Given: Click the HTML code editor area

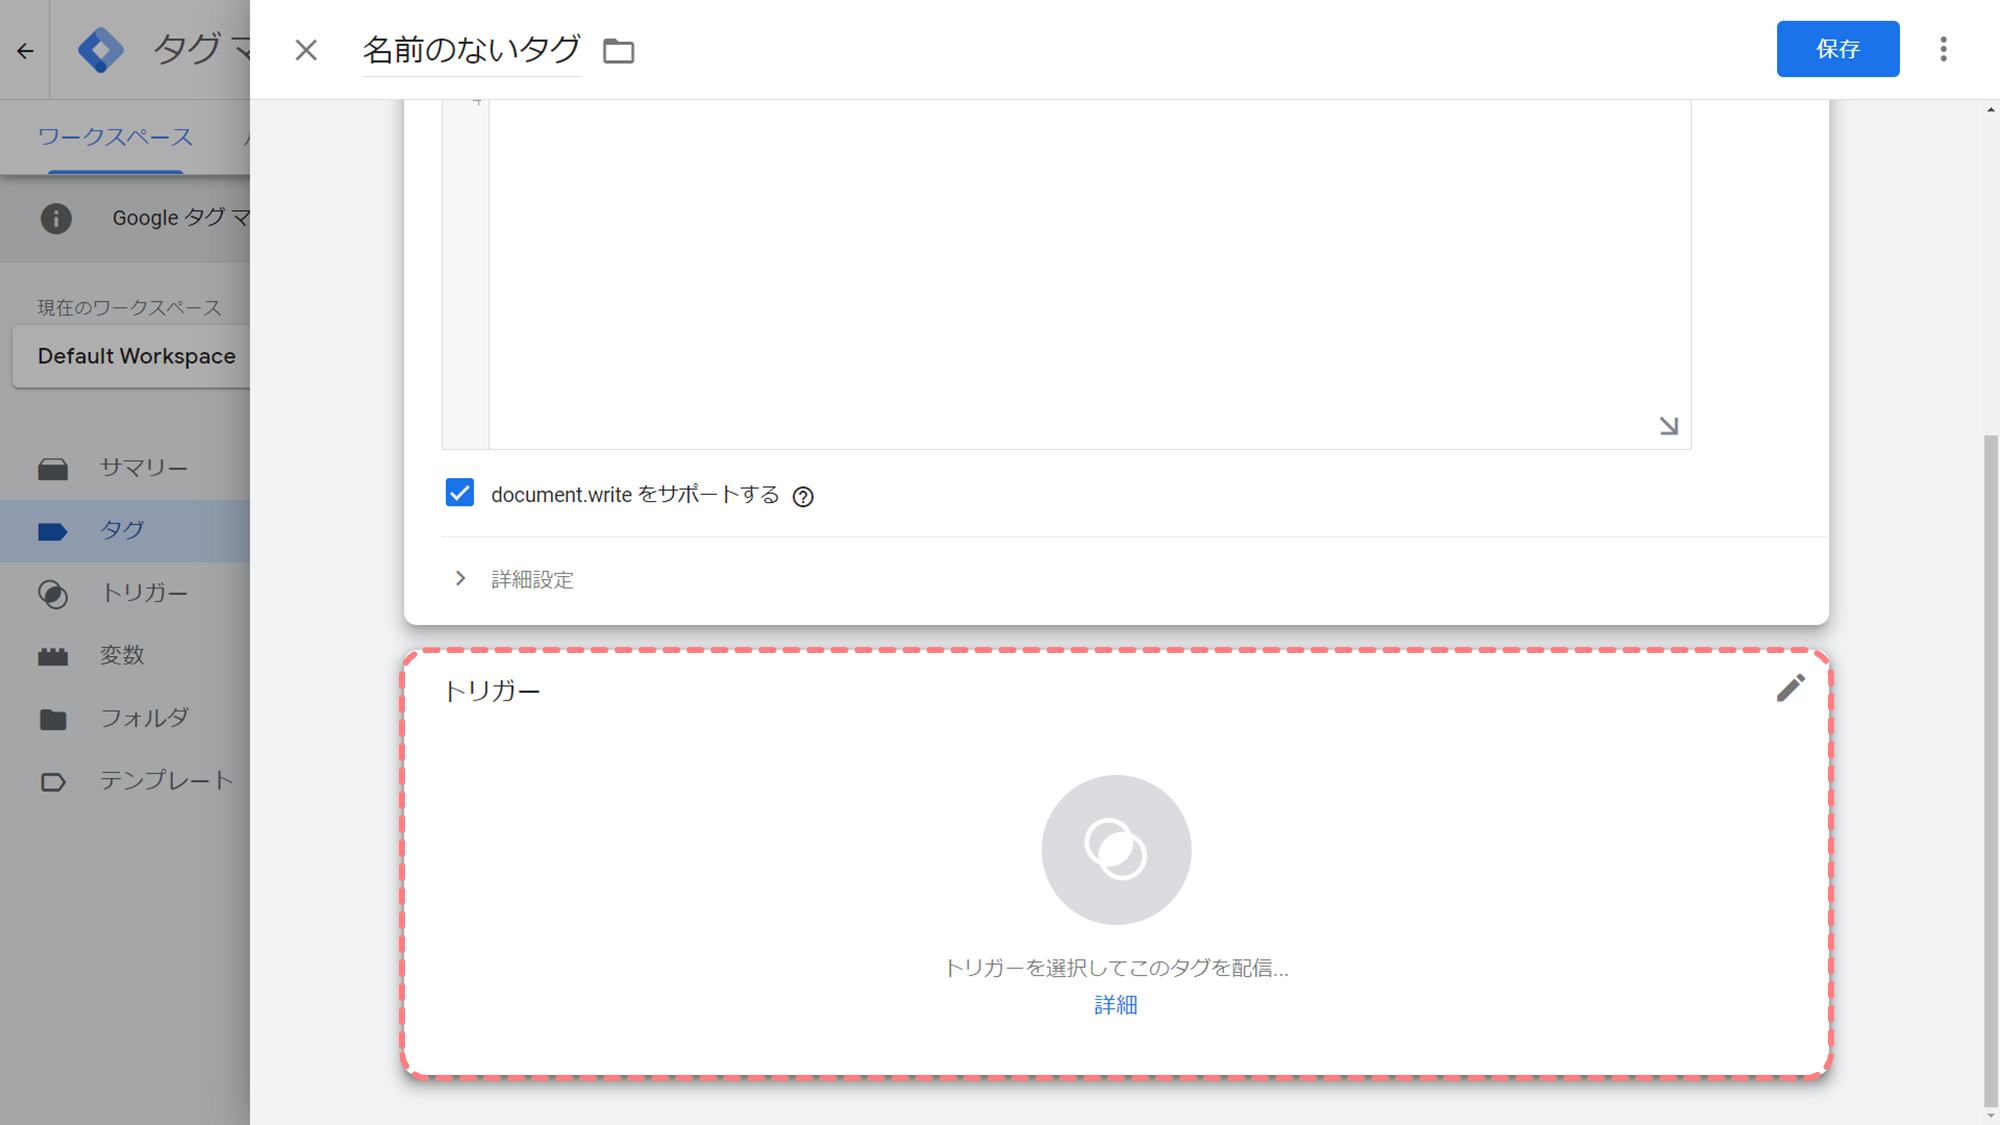Looking at the screenshot, I should (1089, 273).
